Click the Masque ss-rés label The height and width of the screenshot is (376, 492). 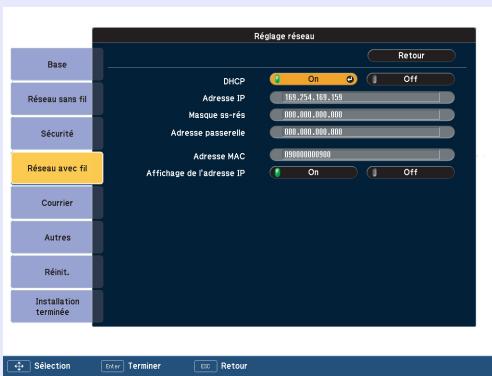click(217, 115)
